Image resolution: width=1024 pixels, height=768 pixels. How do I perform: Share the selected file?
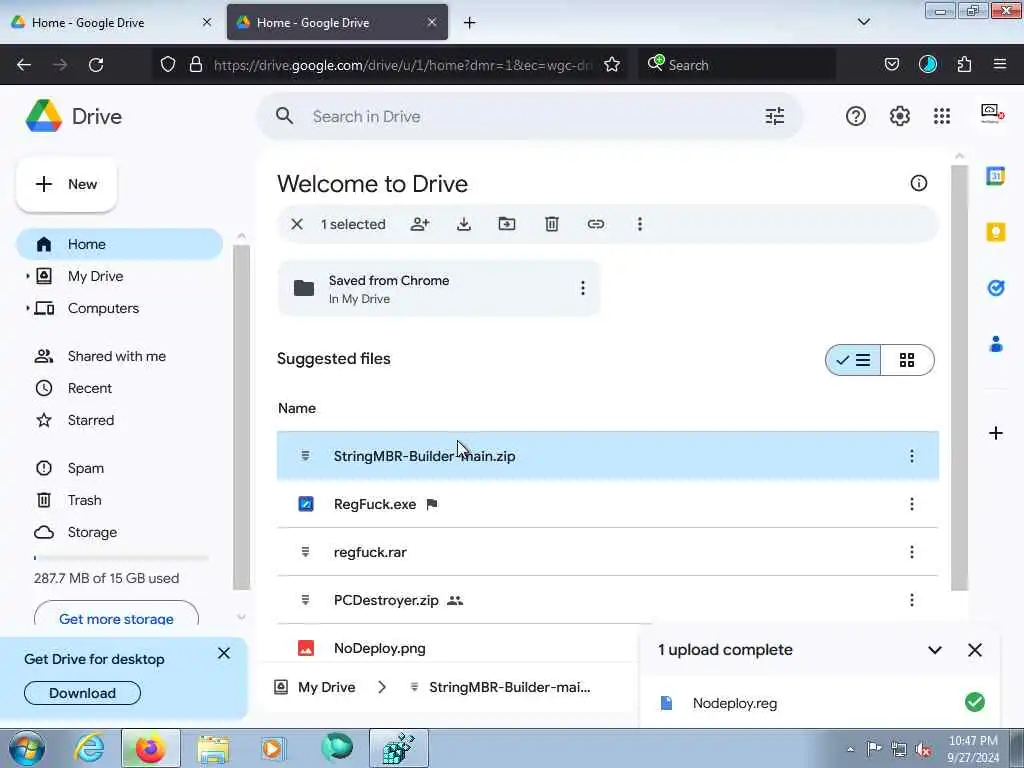pyautogui.click(x=419, y=224)
